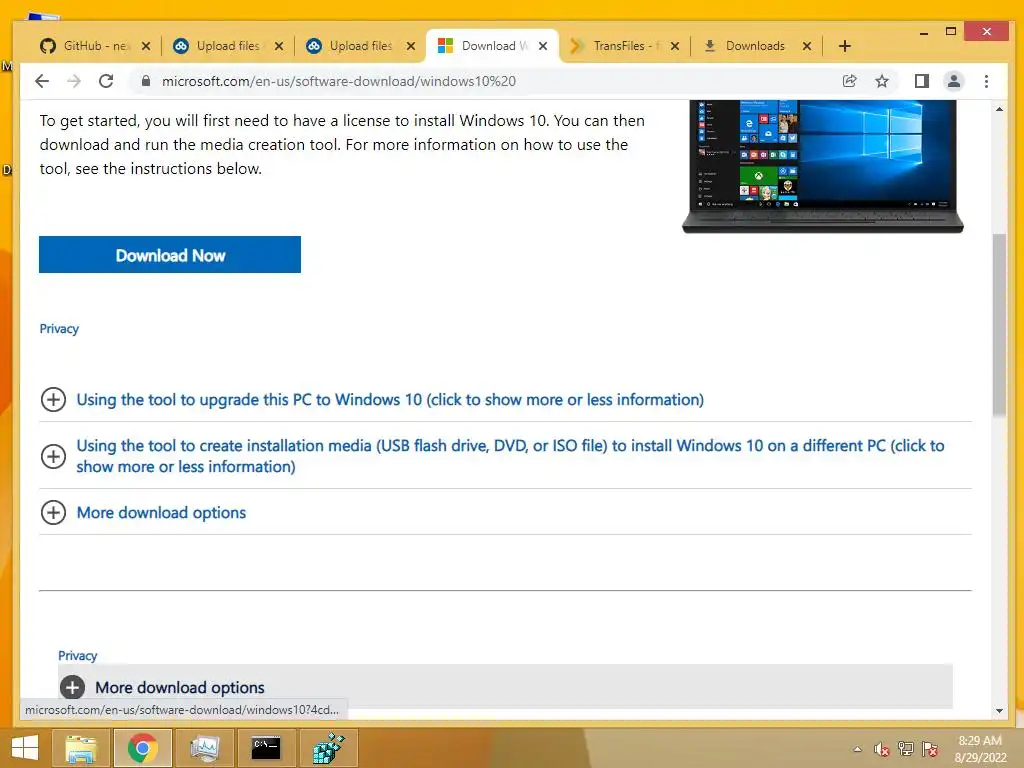Open the Windows Start button
Image resolution: width=1024 pixels, height=768 pixels.
tap(24, 748)
